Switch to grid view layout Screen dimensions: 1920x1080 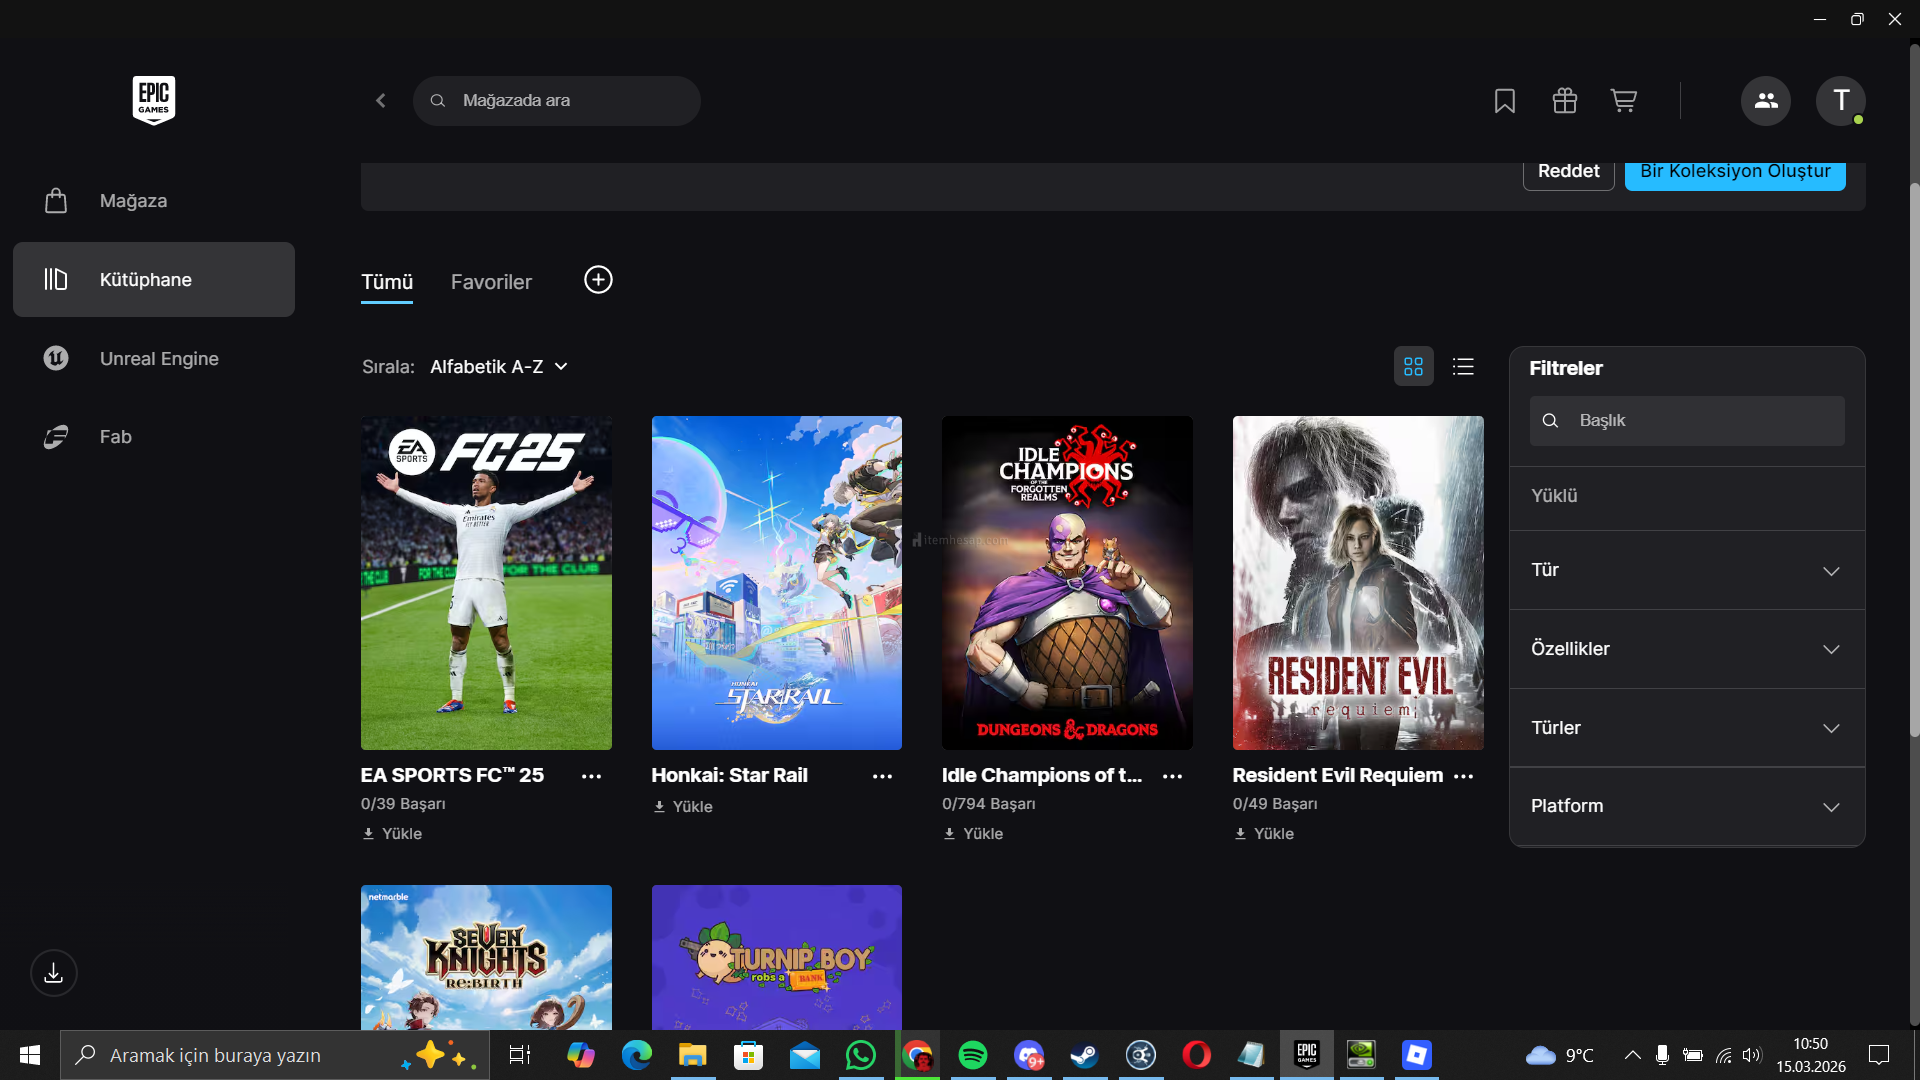(x=1413, y=367)
